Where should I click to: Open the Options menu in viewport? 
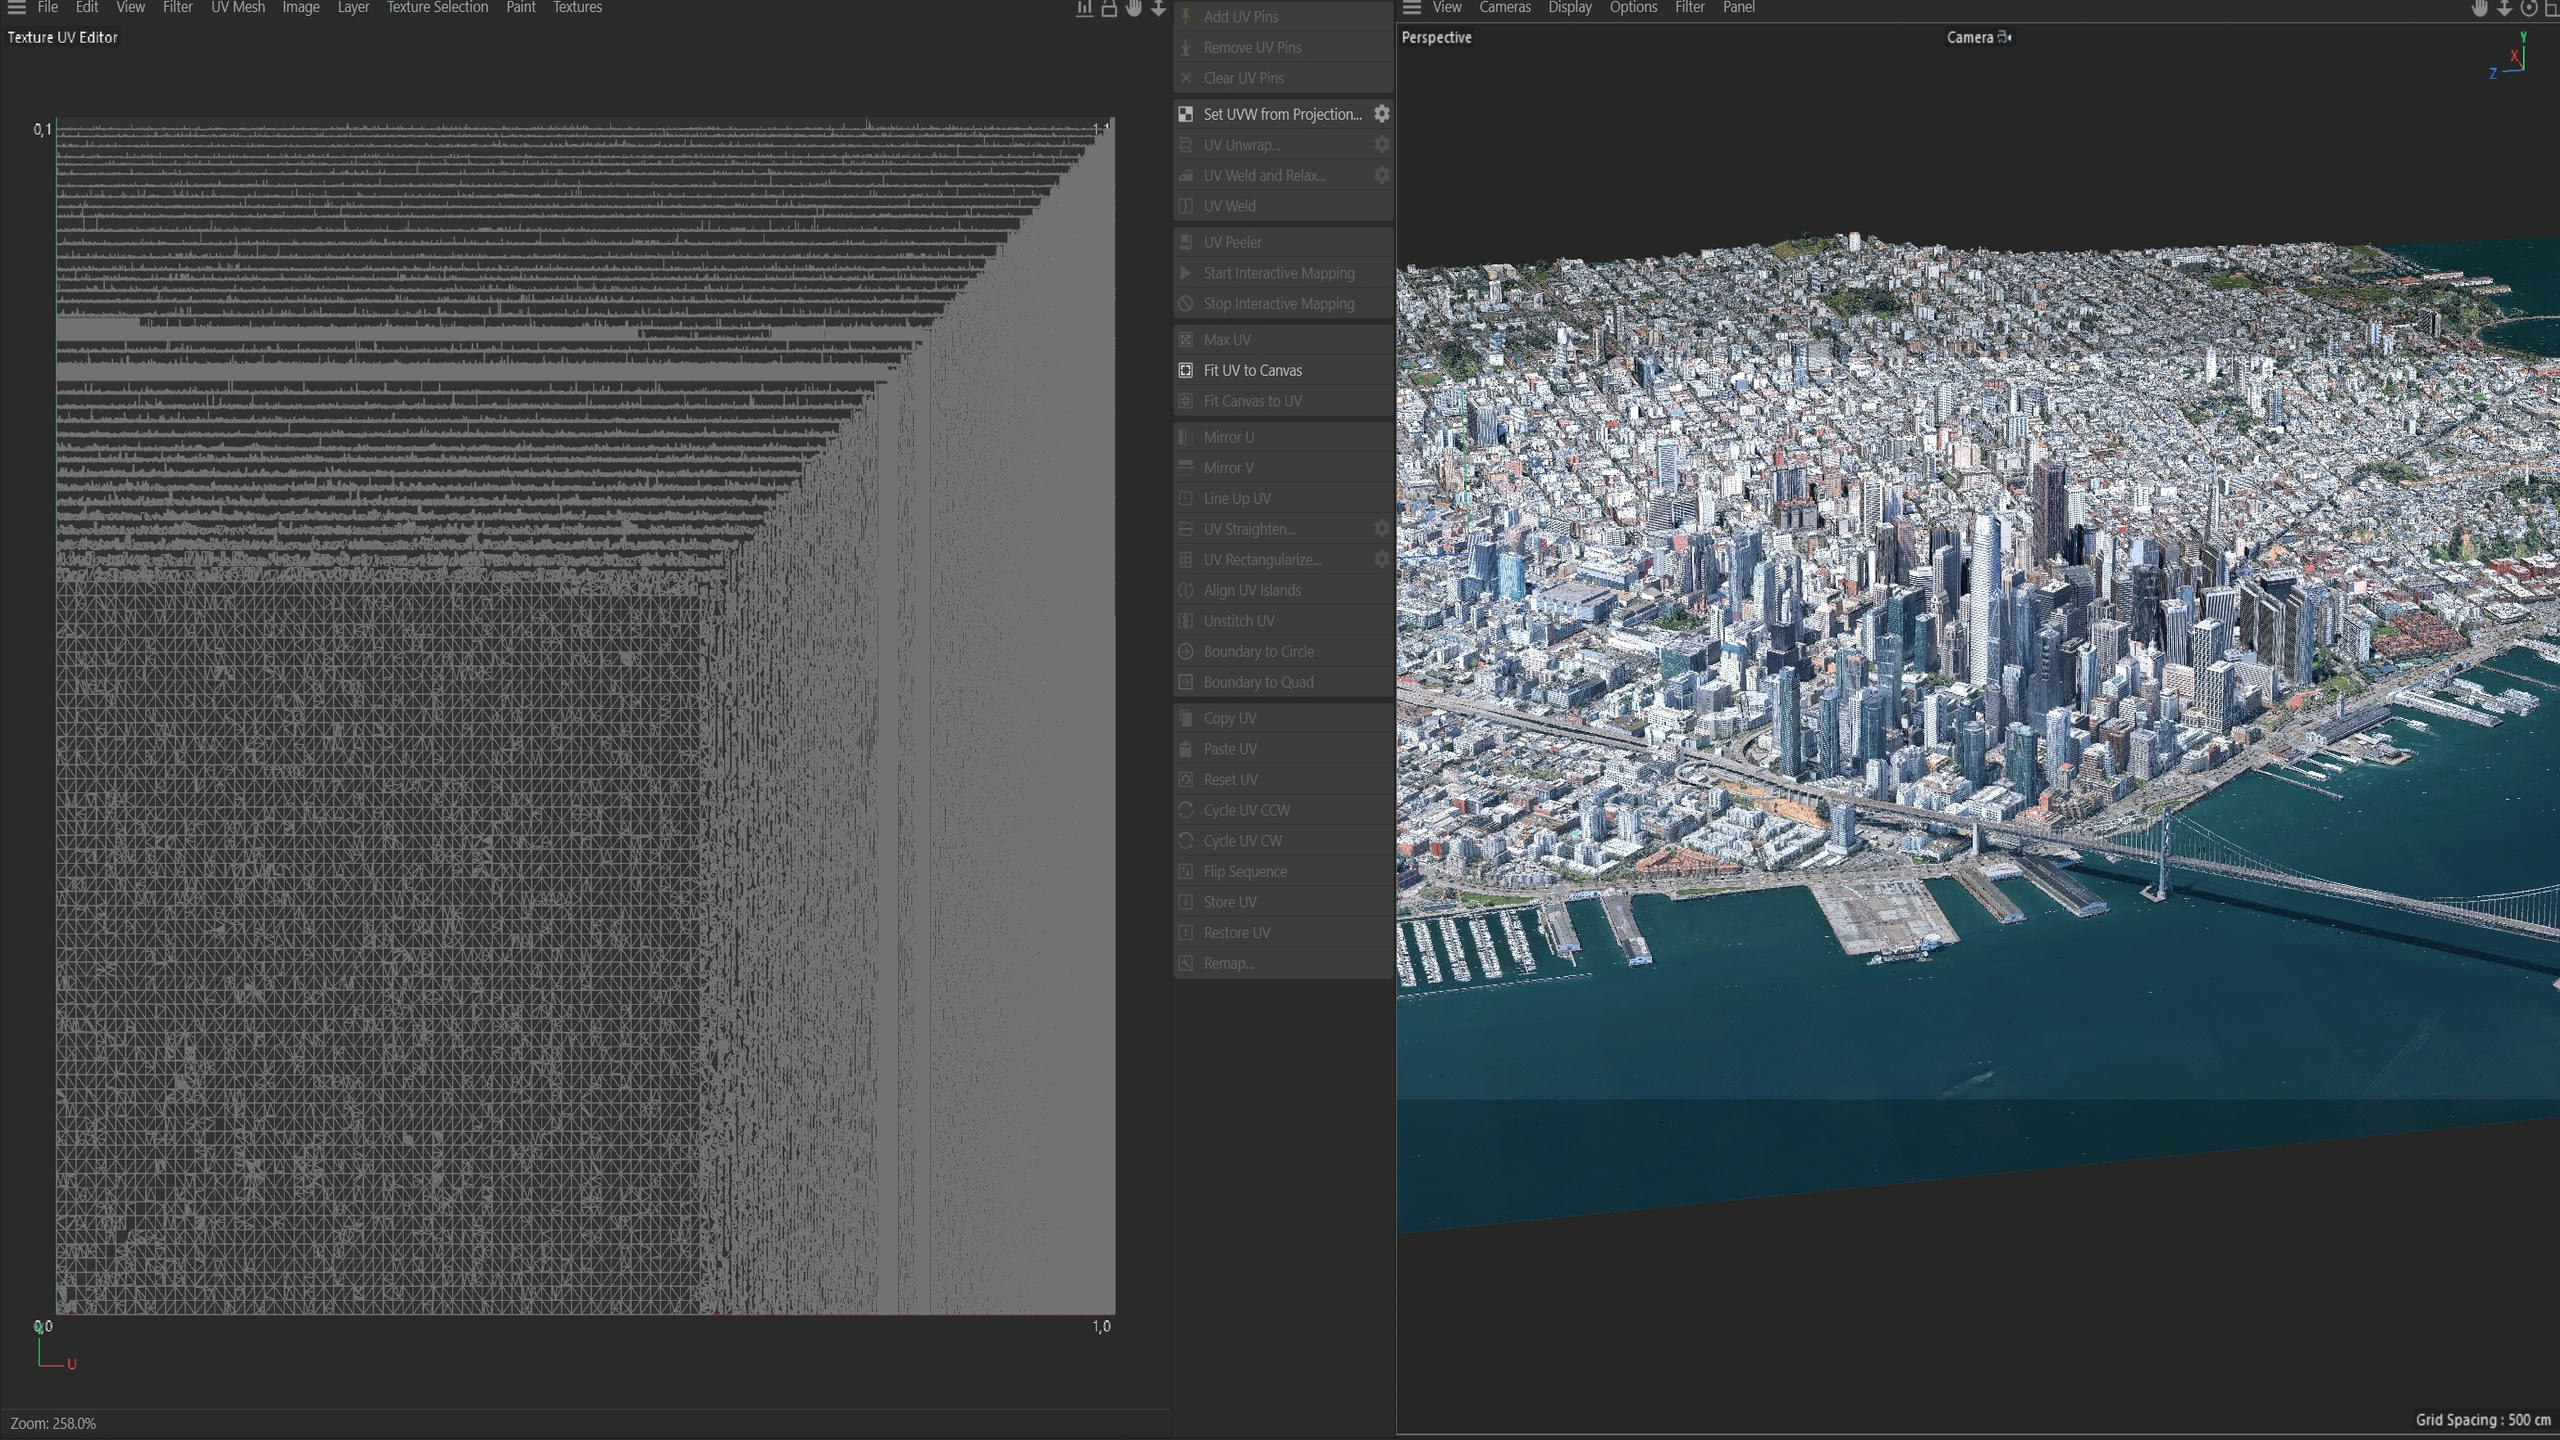1633,8
